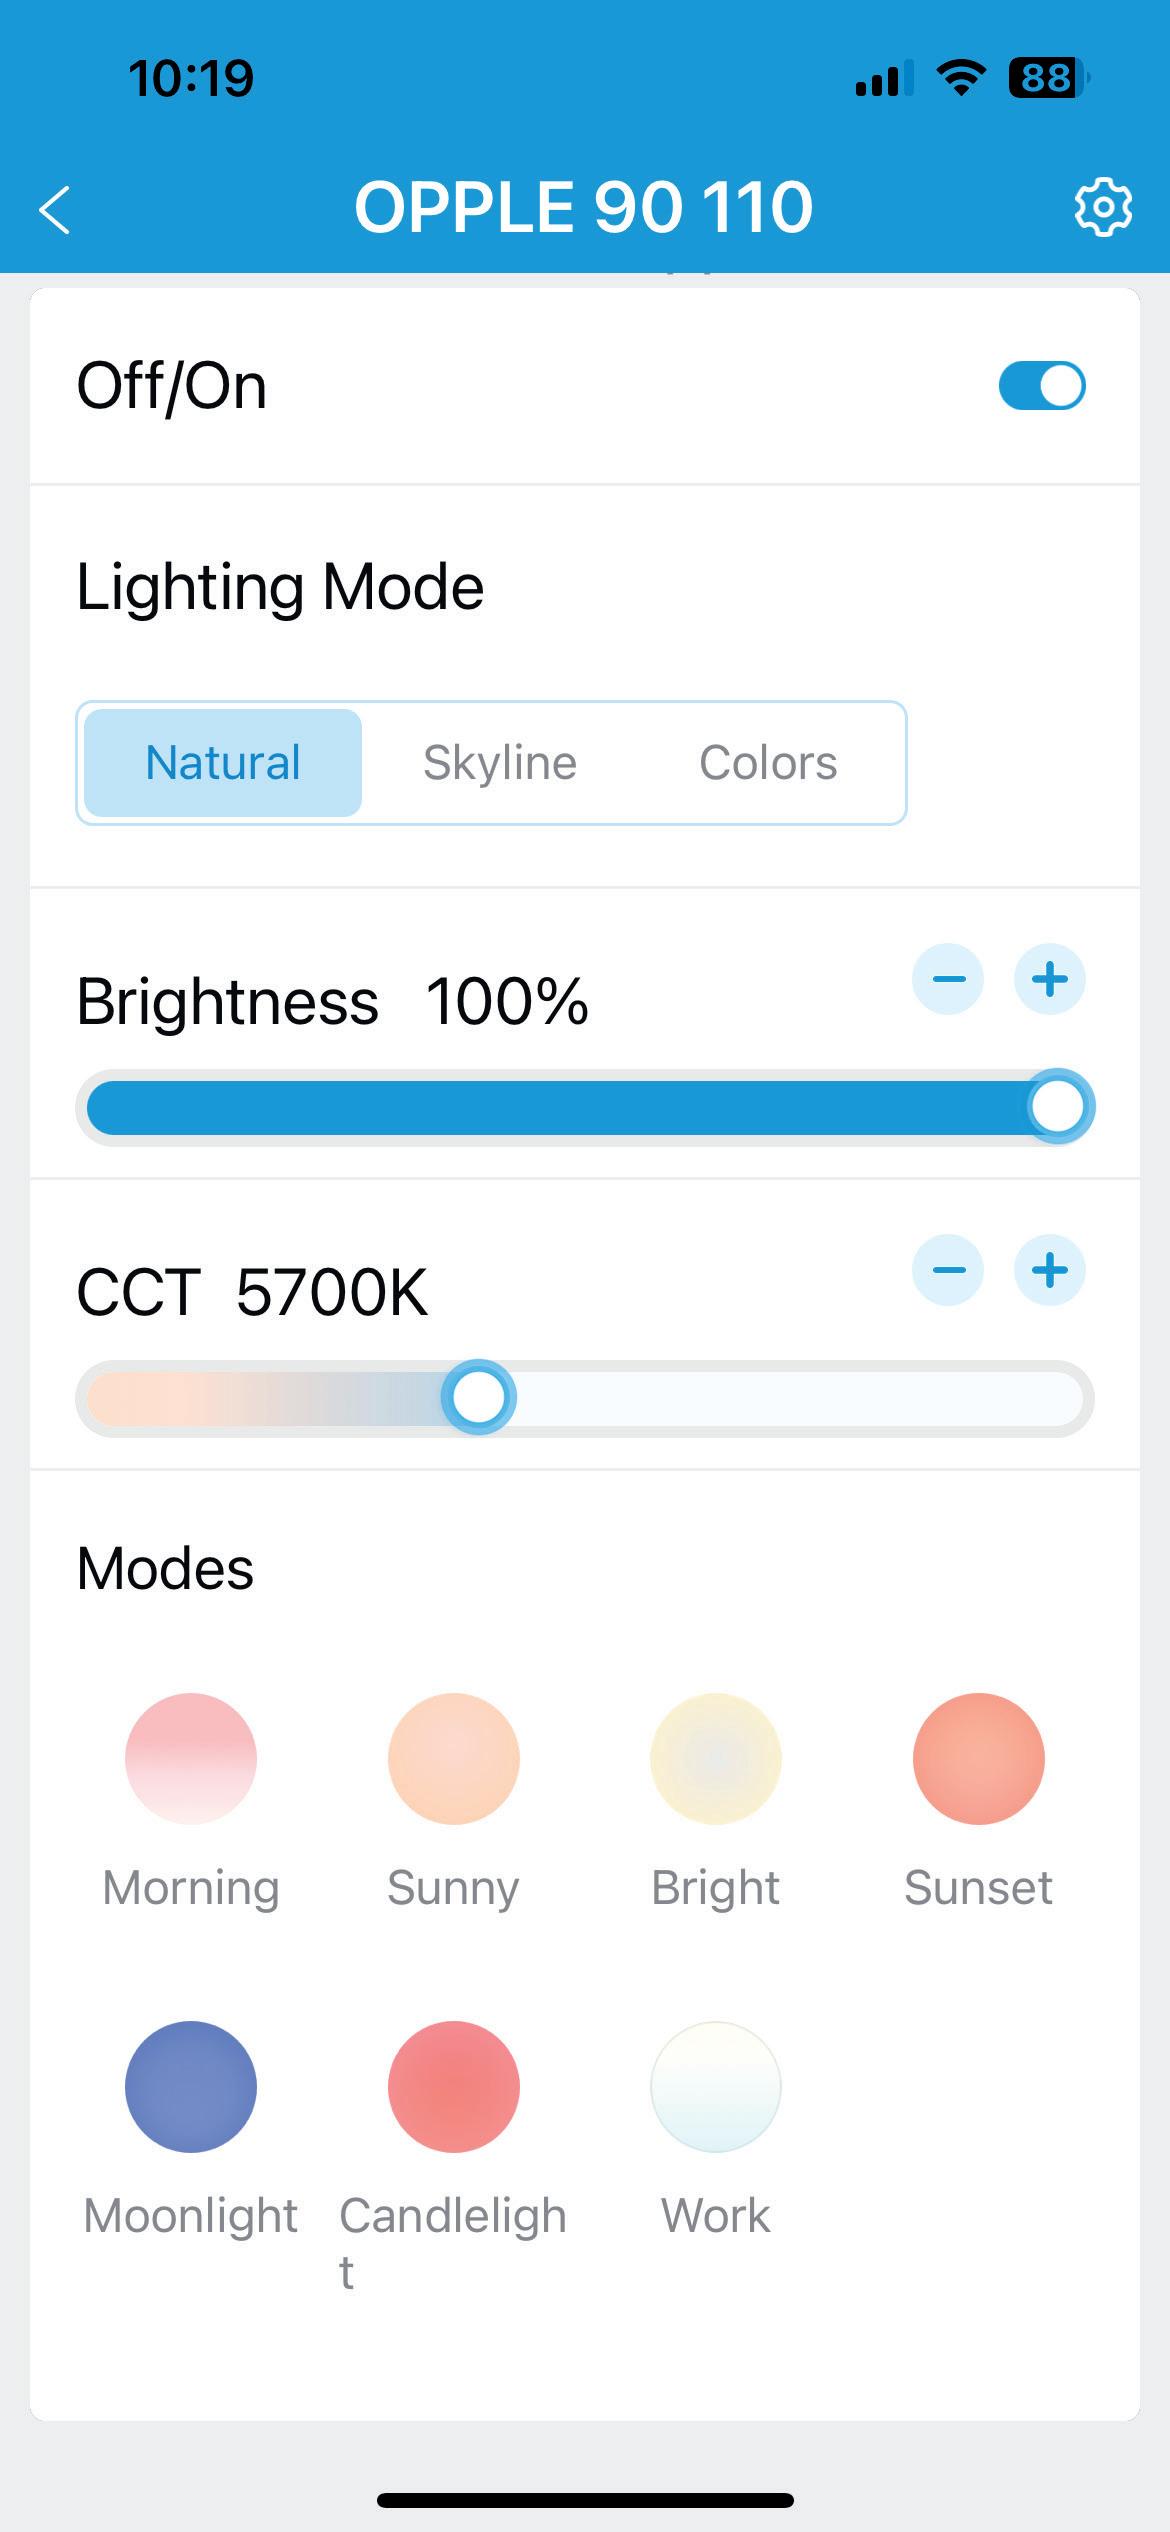Set the Work mode preset
Viewport: 1170px width, 2532px height.
coord(715,2087)
